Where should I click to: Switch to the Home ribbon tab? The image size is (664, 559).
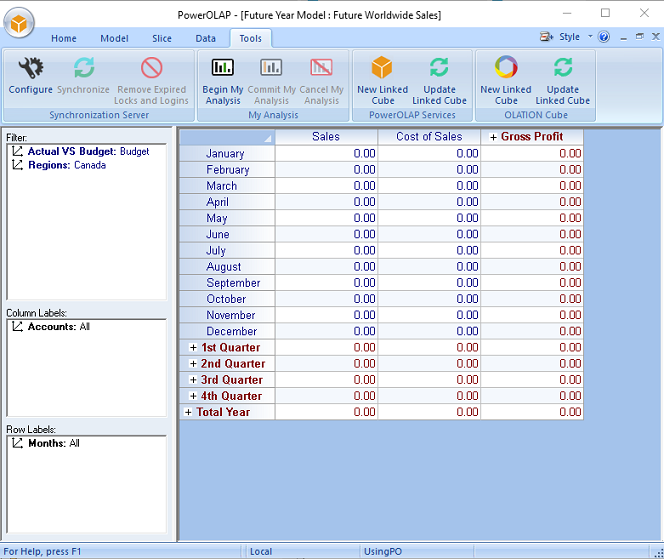64,39
